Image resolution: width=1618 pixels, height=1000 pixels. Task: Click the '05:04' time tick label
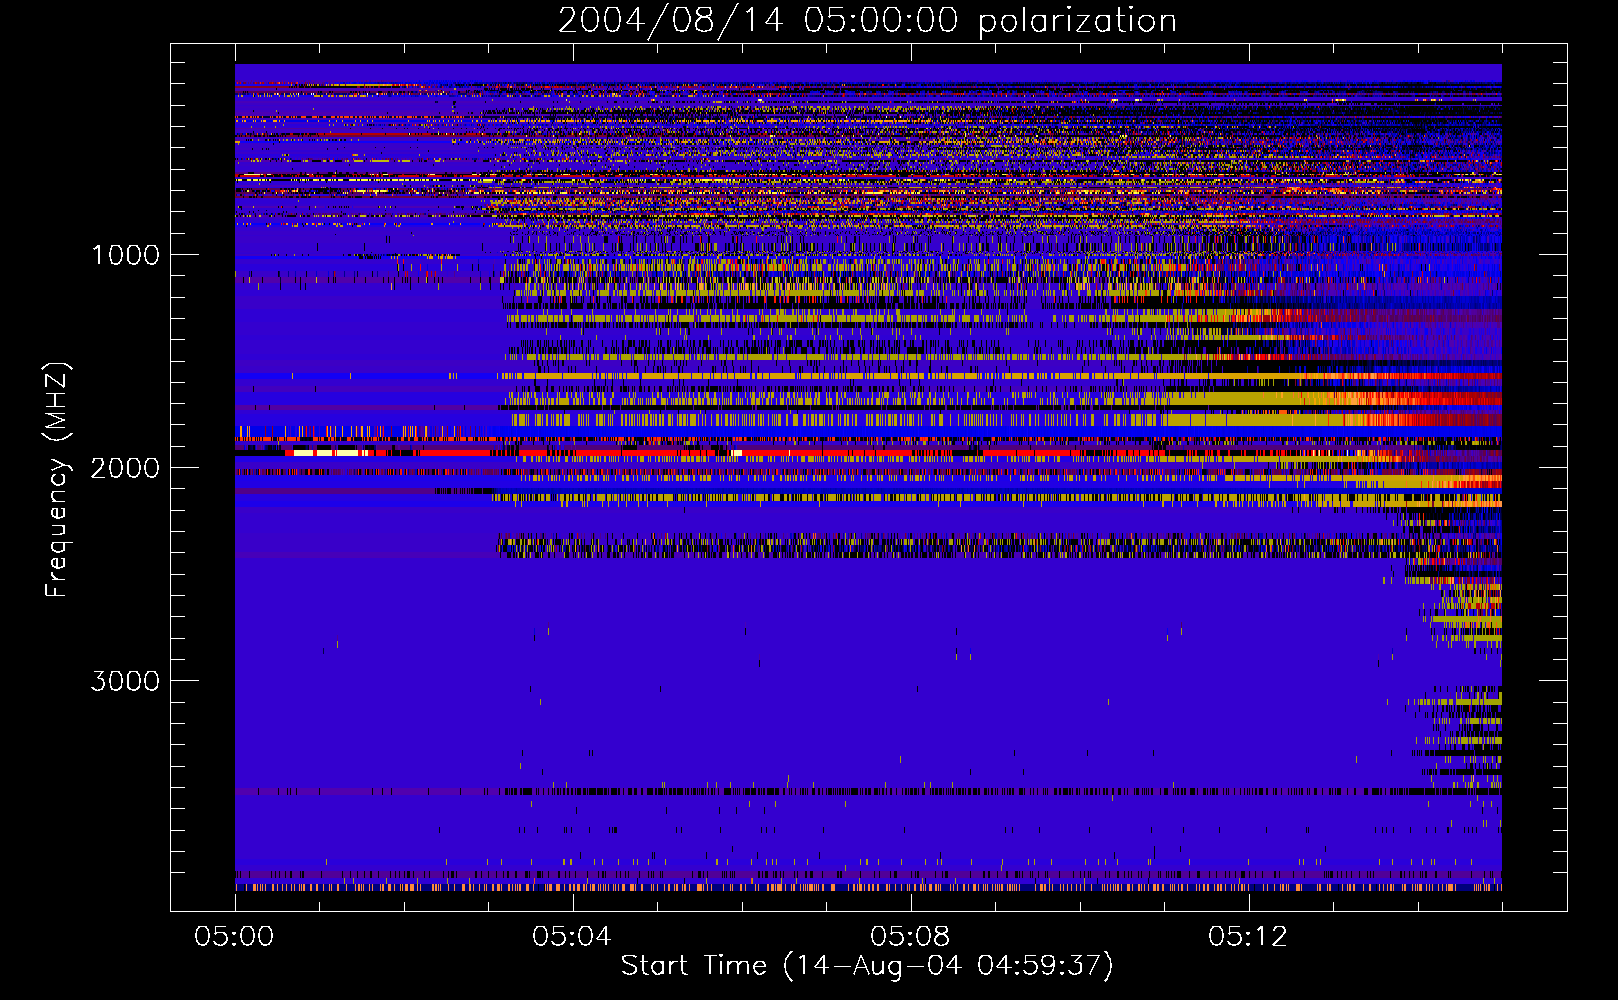click(x=572, y=937)
